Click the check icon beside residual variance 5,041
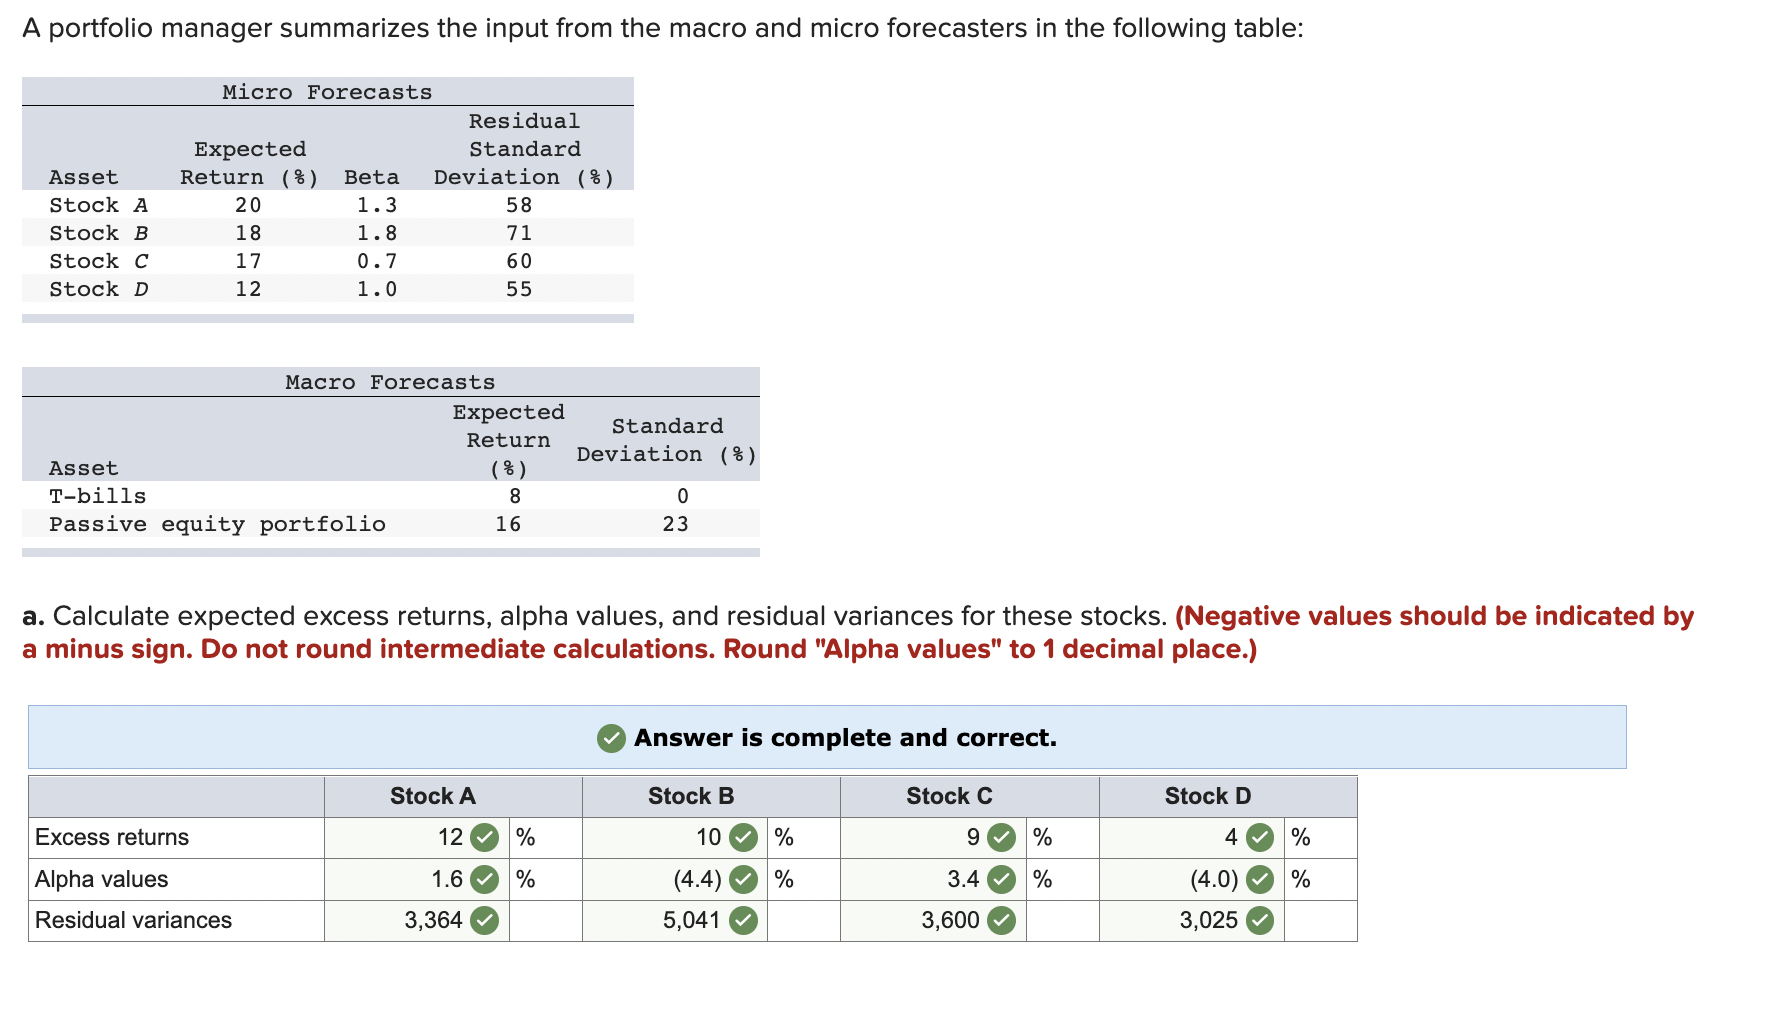The image size is (1780, 1014). [x=742, y=920]
